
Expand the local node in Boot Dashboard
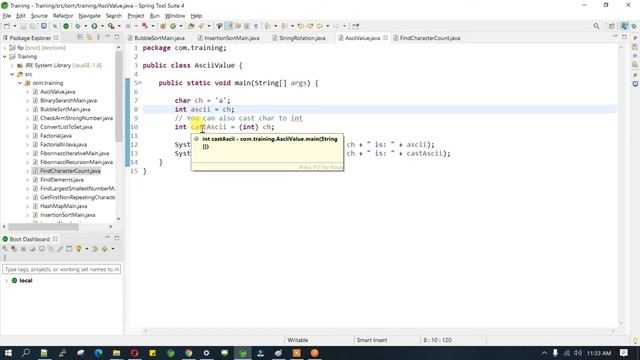(6, 281)
